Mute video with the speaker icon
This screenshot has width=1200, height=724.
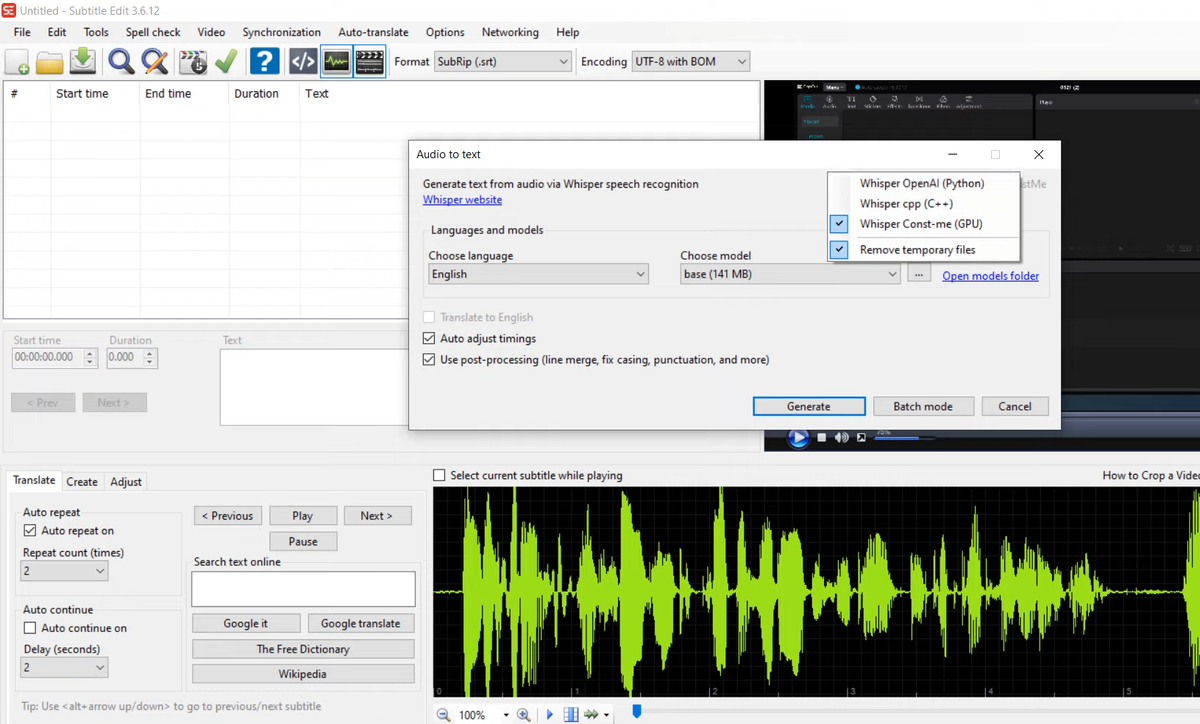842,437
